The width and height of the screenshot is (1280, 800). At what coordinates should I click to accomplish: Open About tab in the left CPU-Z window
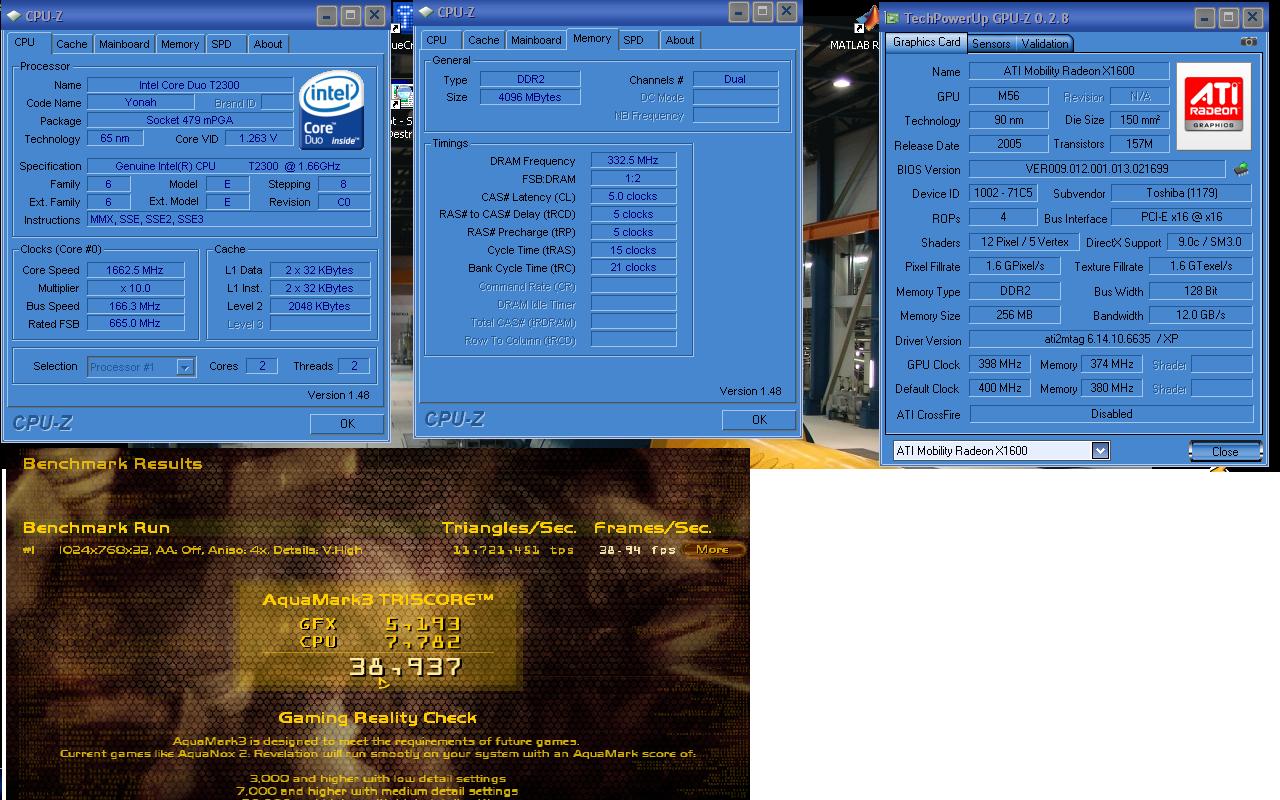pos(267,44)
